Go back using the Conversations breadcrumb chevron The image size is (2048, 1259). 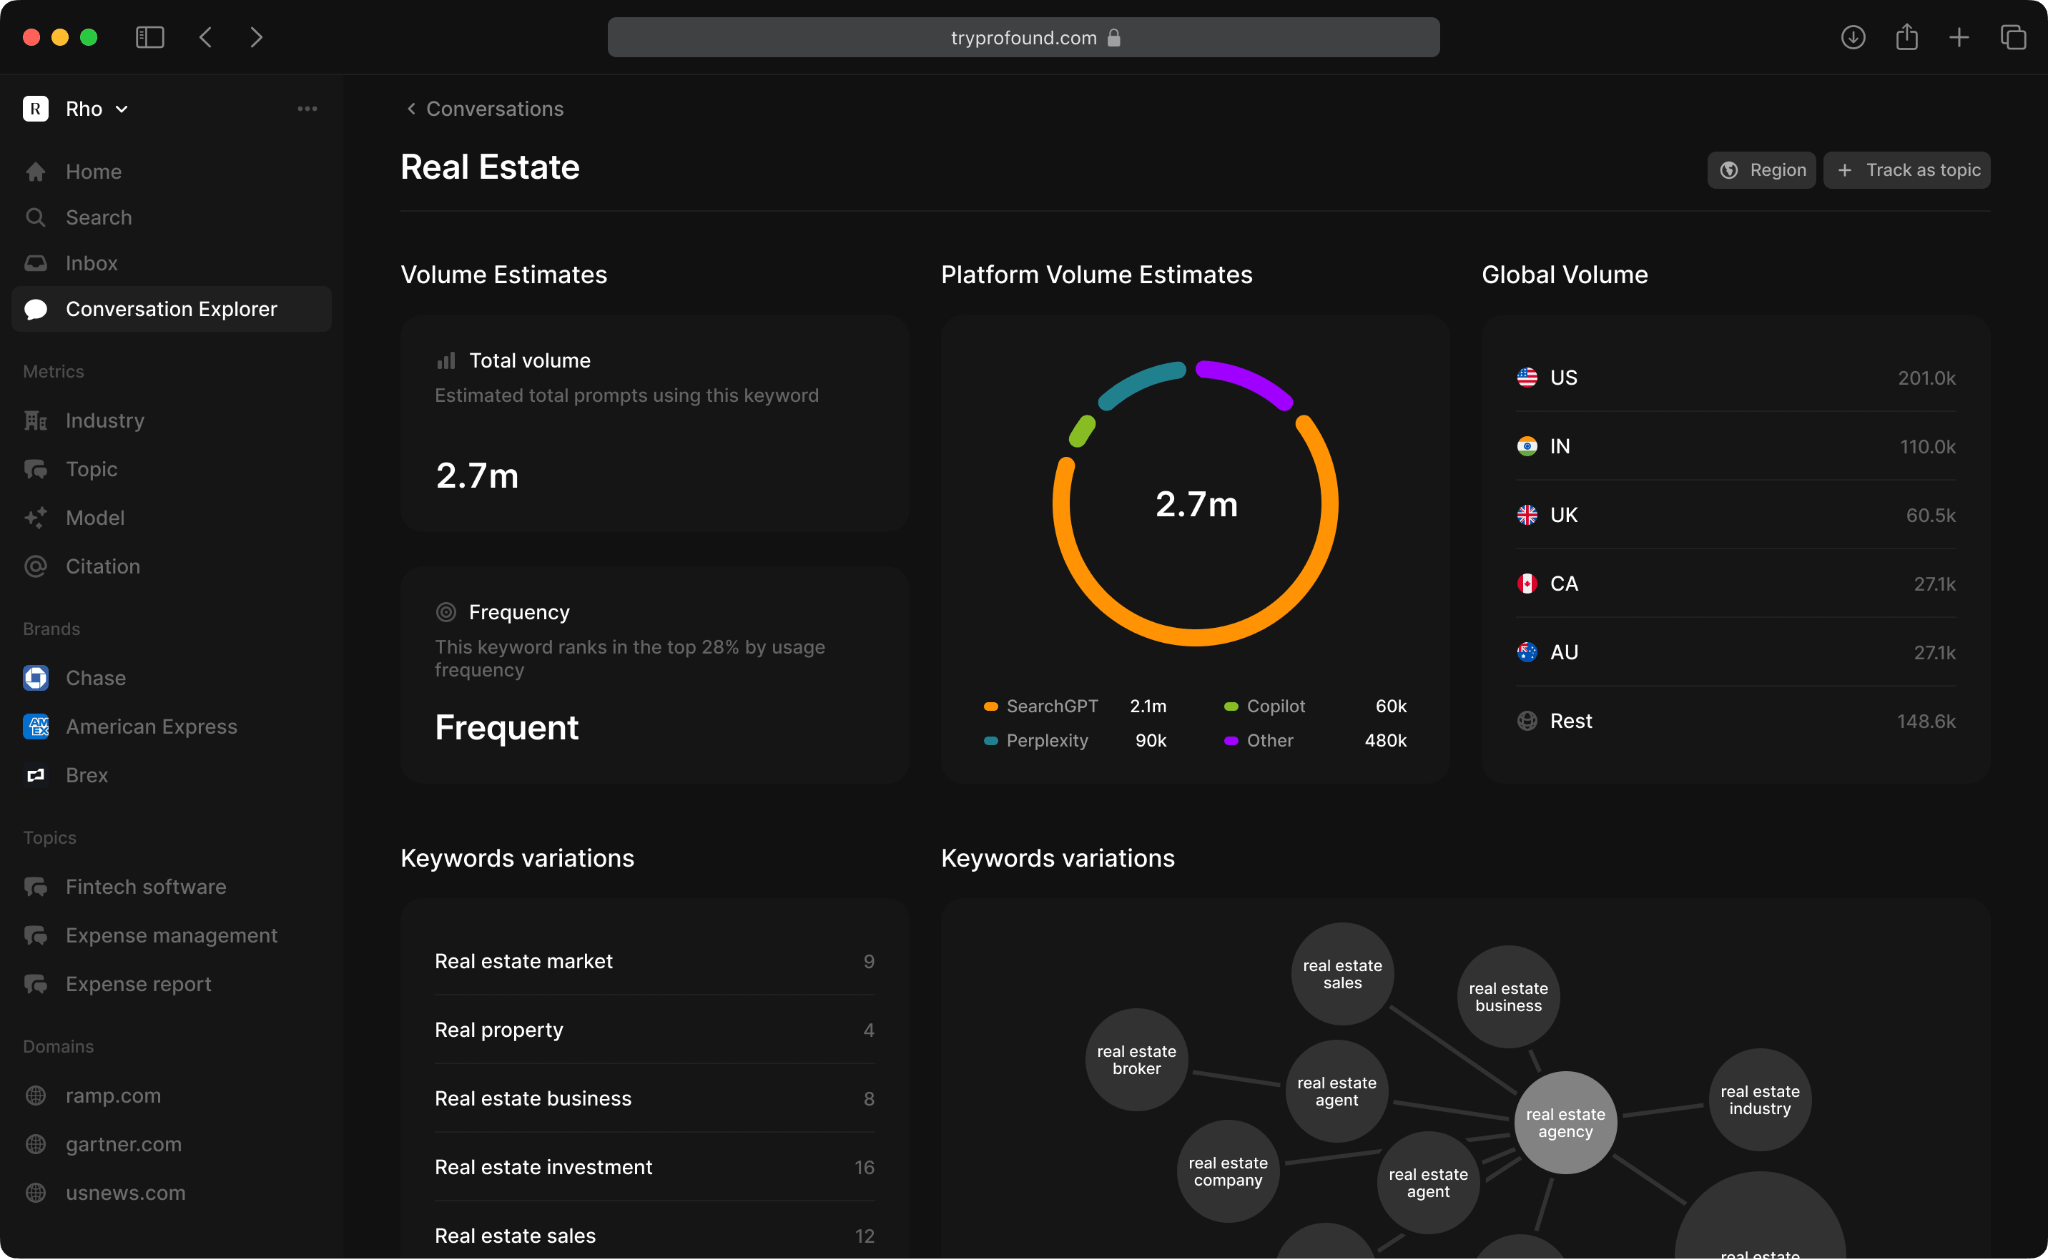point(410,108)
